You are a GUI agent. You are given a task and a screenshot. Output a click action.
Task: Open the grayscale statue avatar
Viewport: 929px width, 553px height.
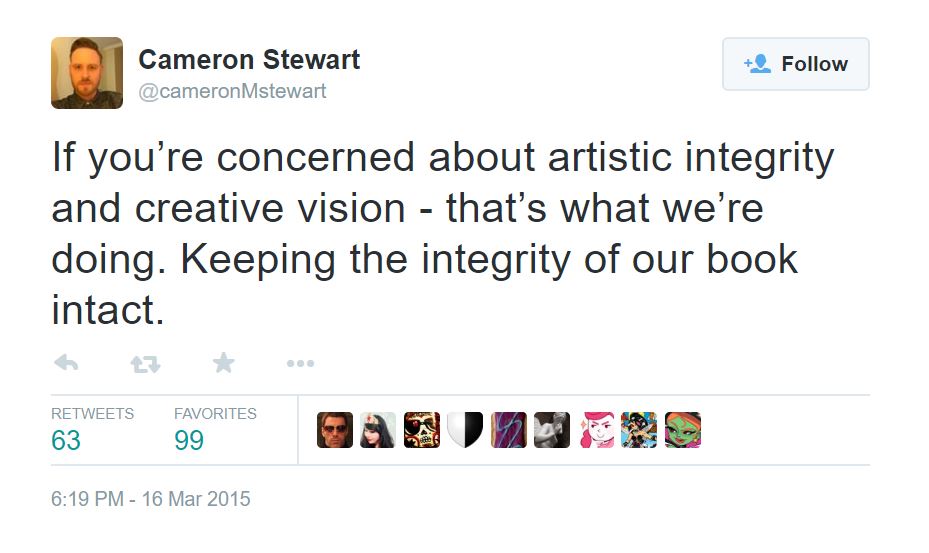(552, 430)
